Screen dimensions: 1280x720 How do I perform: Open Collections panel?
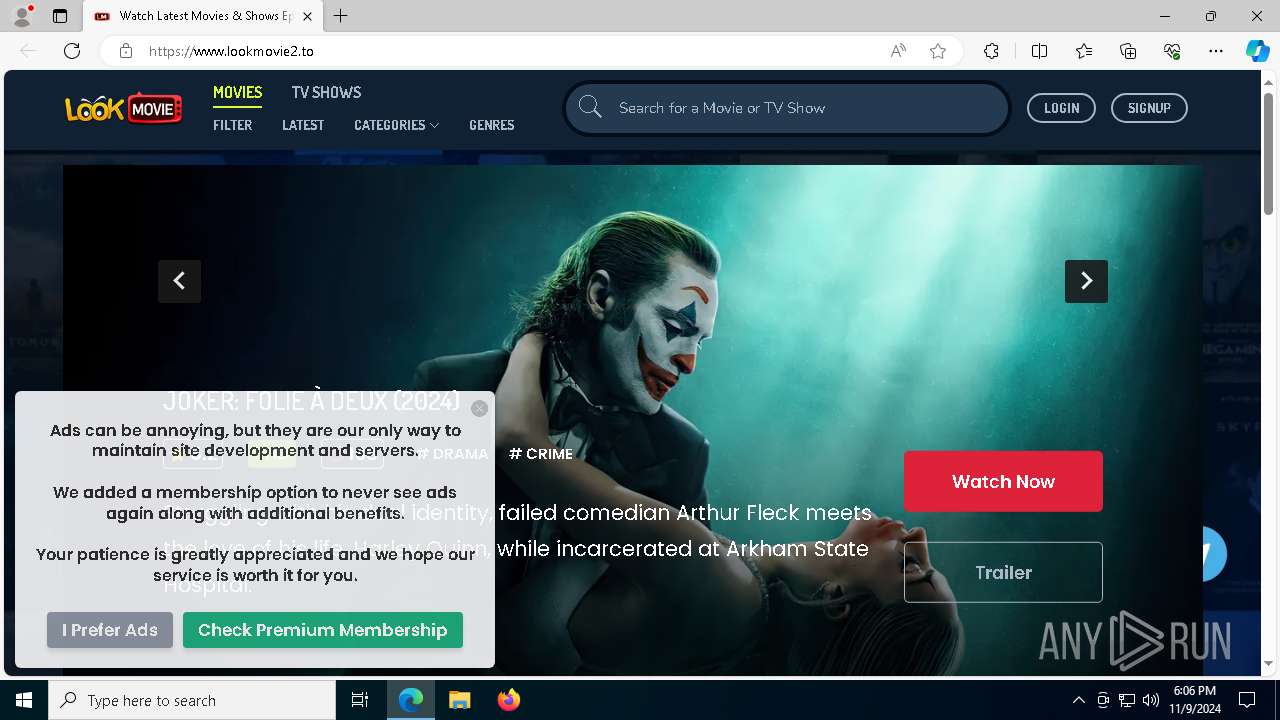(1128, 51)
